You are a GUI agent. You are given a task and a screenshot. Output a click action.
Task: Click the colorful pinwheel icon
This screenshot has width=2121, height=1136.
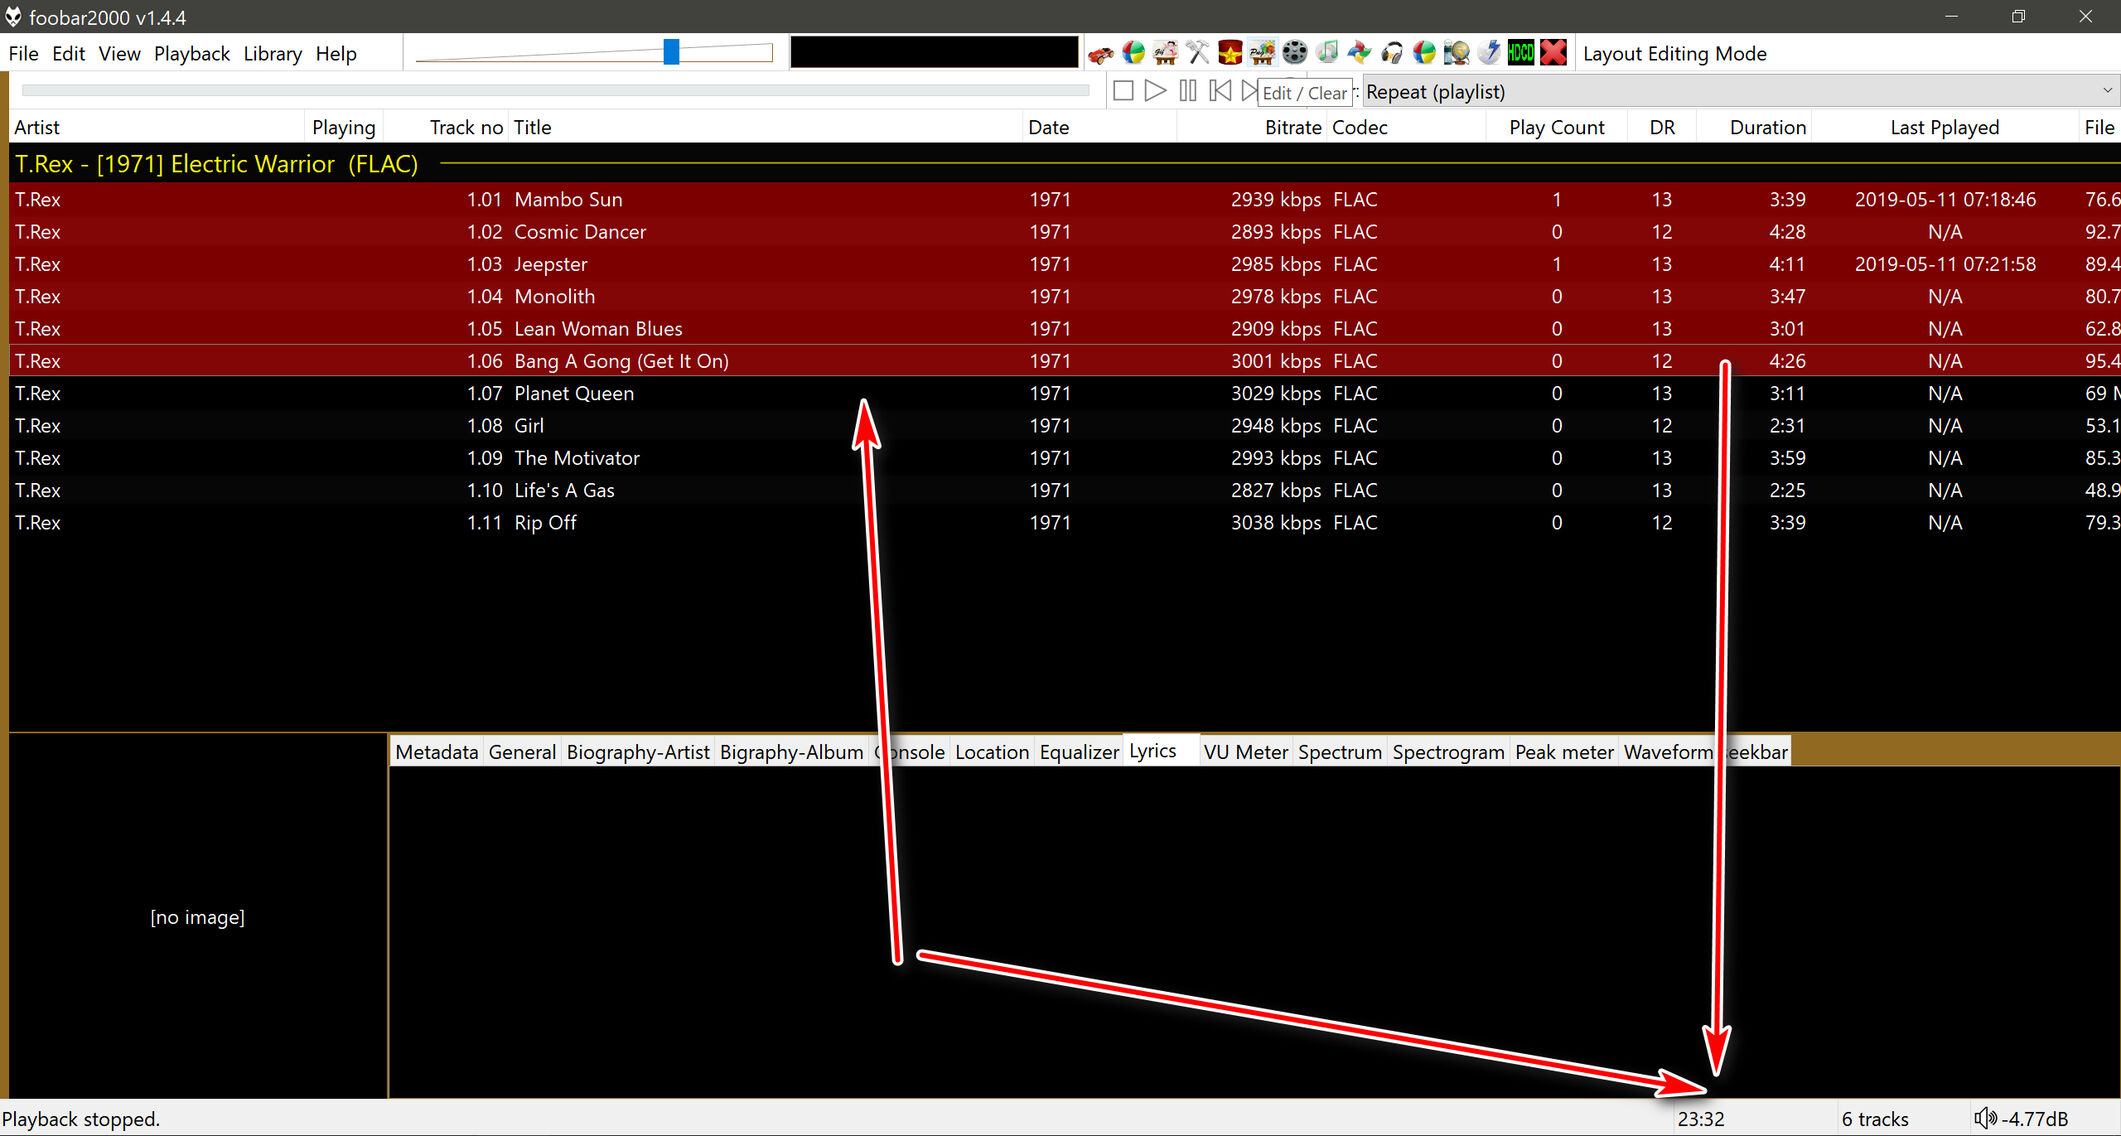[x=1359, y=53]
